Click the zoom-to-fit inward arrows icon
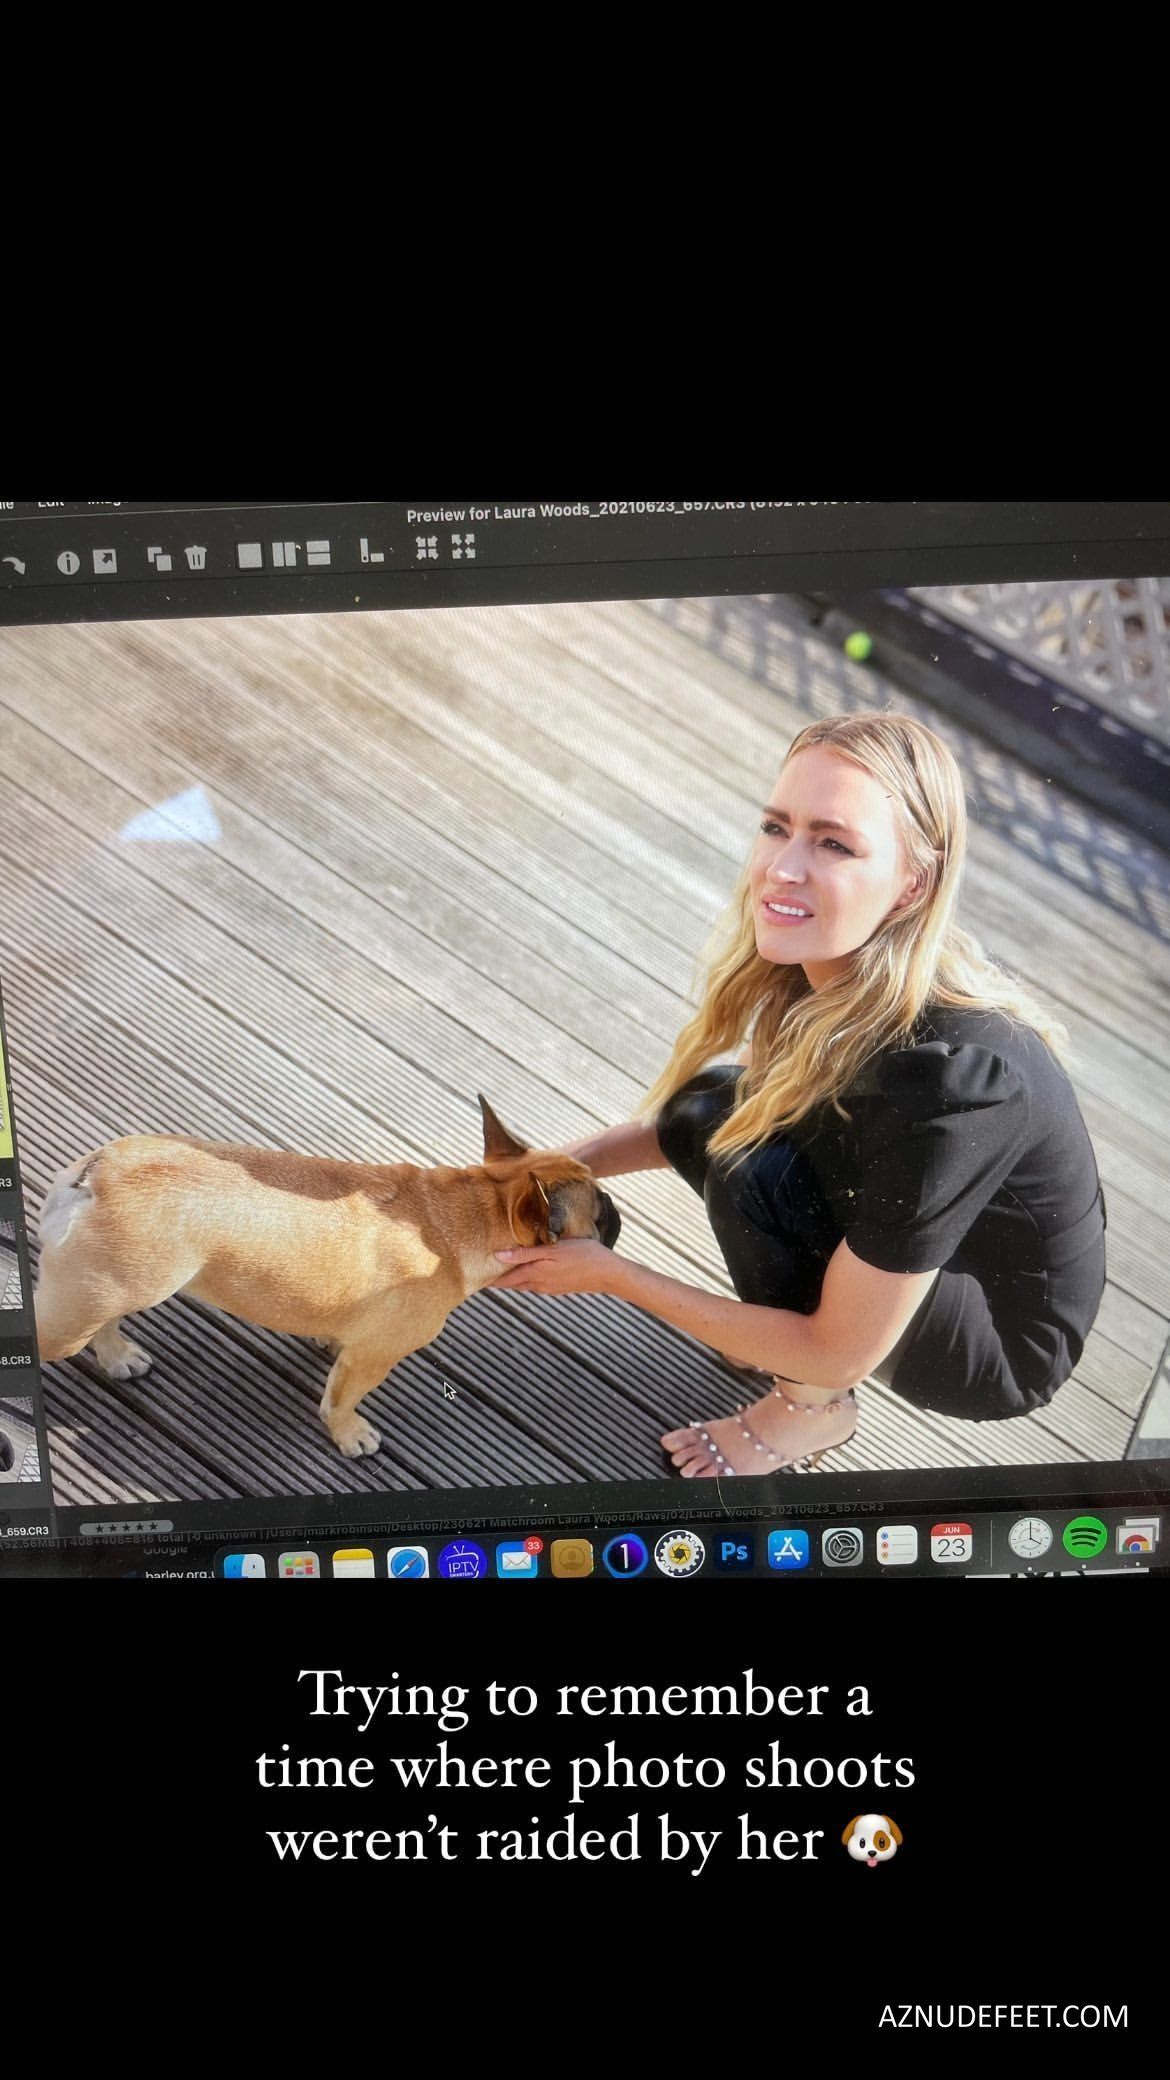 click(x=427, y=547)
